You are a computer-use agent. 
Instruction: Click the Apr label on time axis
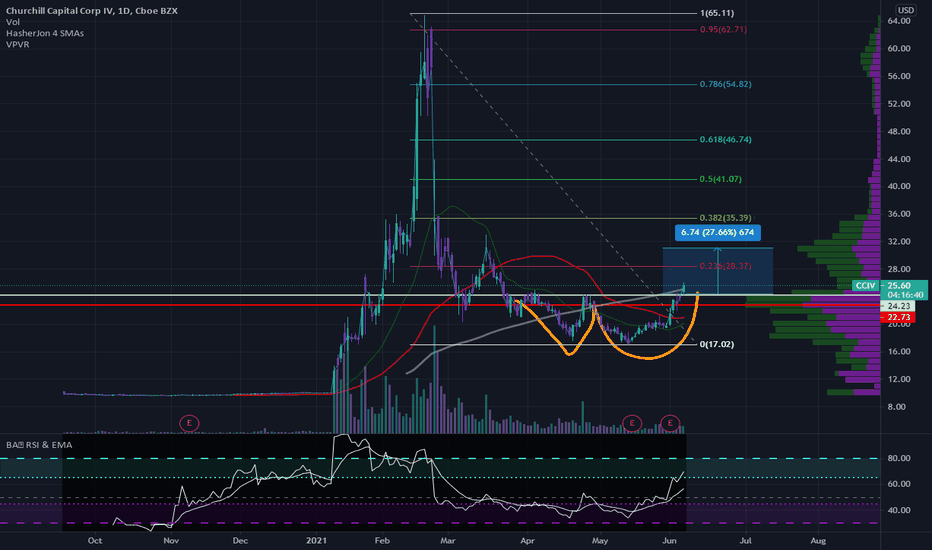tap(527, 540)
